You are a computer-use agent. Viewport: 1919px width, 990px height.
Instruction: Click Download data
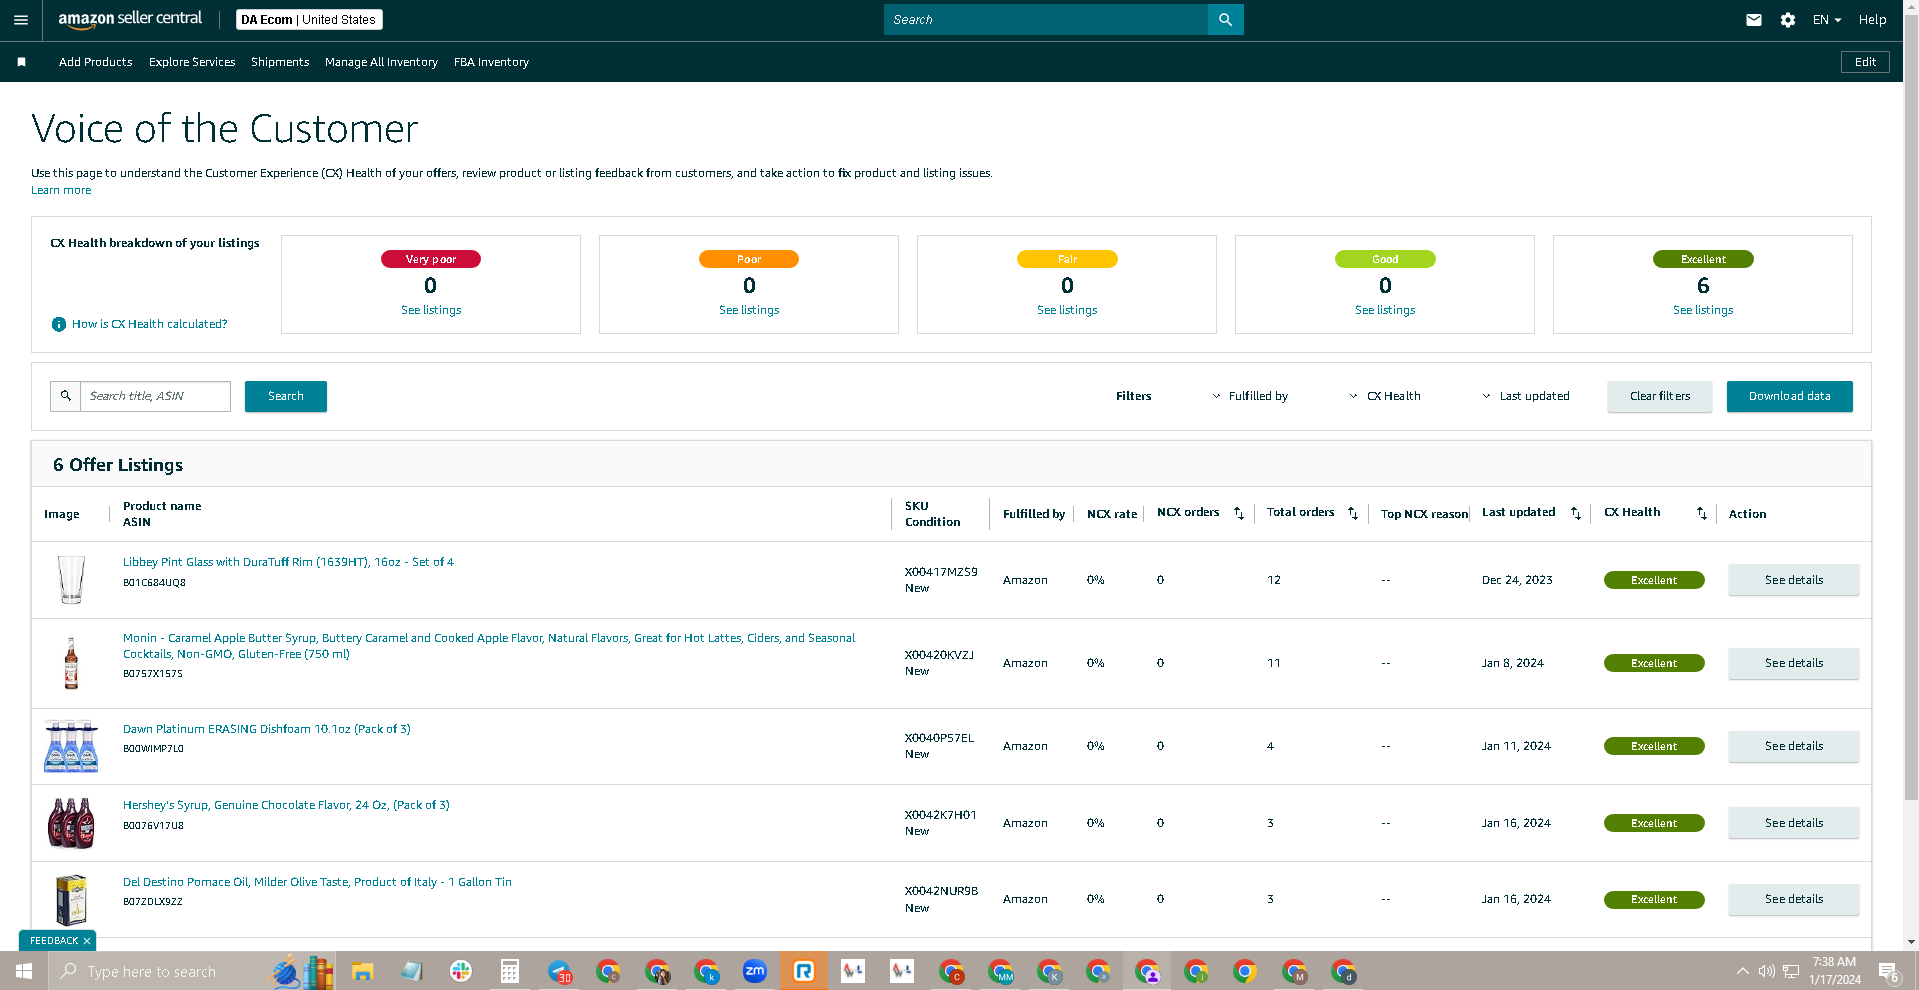[1790, 396]
